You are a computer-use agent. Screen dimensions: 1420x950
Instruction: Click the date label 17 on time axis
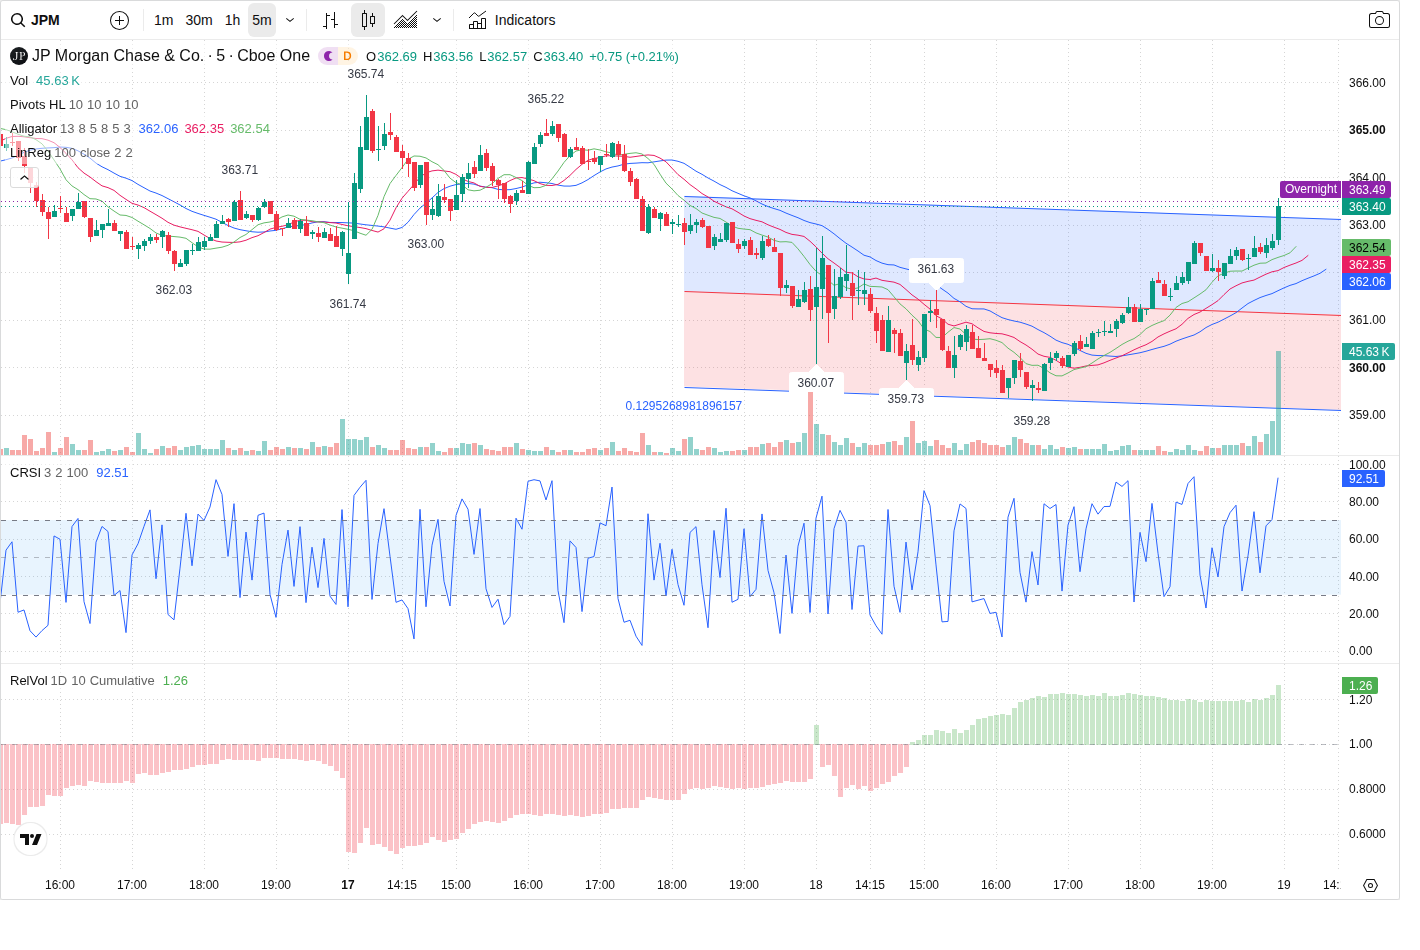(348, 885)
